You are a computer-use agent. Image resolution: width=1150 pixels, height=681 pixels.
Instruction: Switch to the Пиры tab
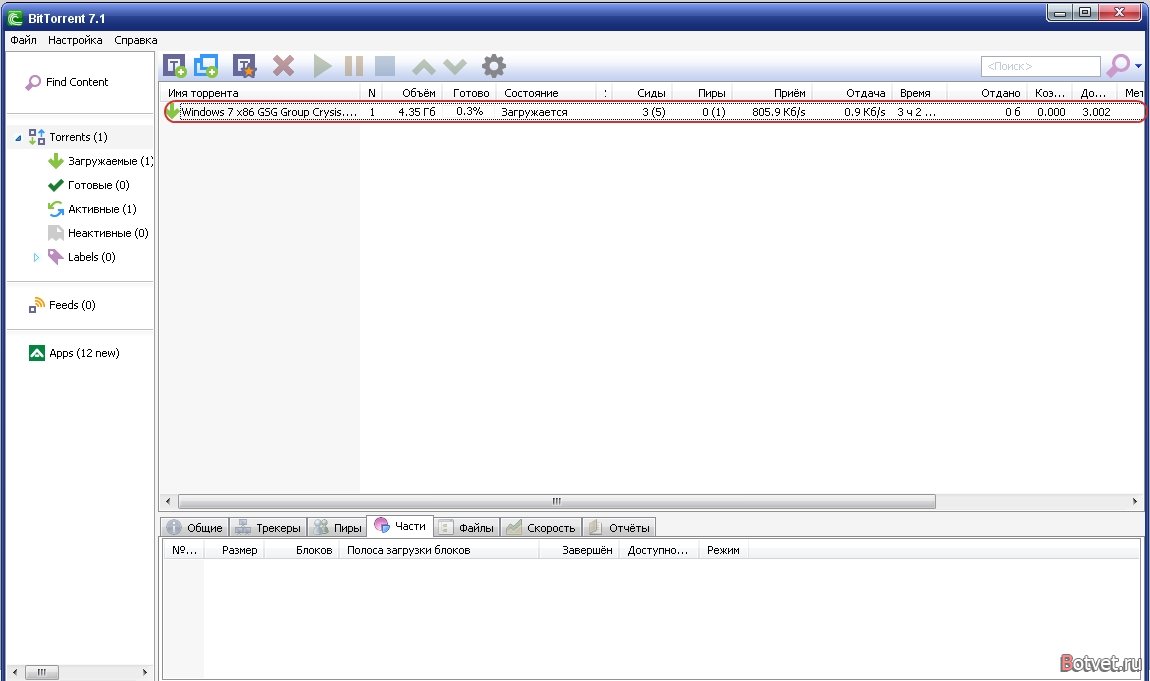[337, 528]
